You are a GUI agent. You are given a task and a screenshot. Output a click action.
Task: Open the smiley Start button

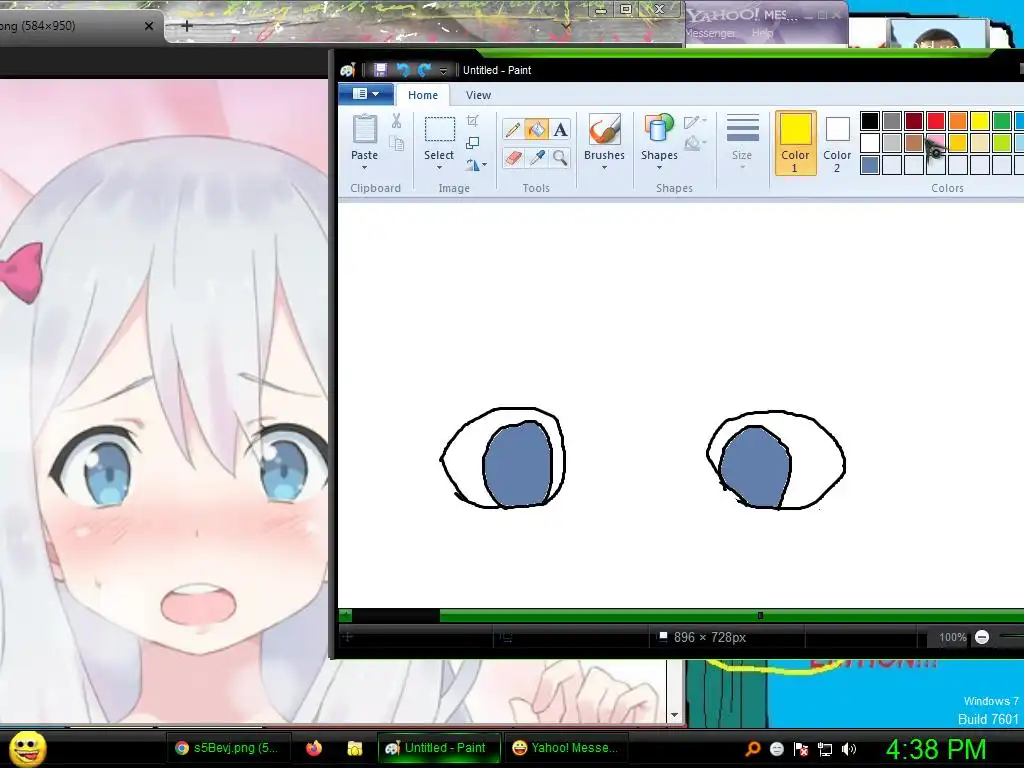point(28,748)
